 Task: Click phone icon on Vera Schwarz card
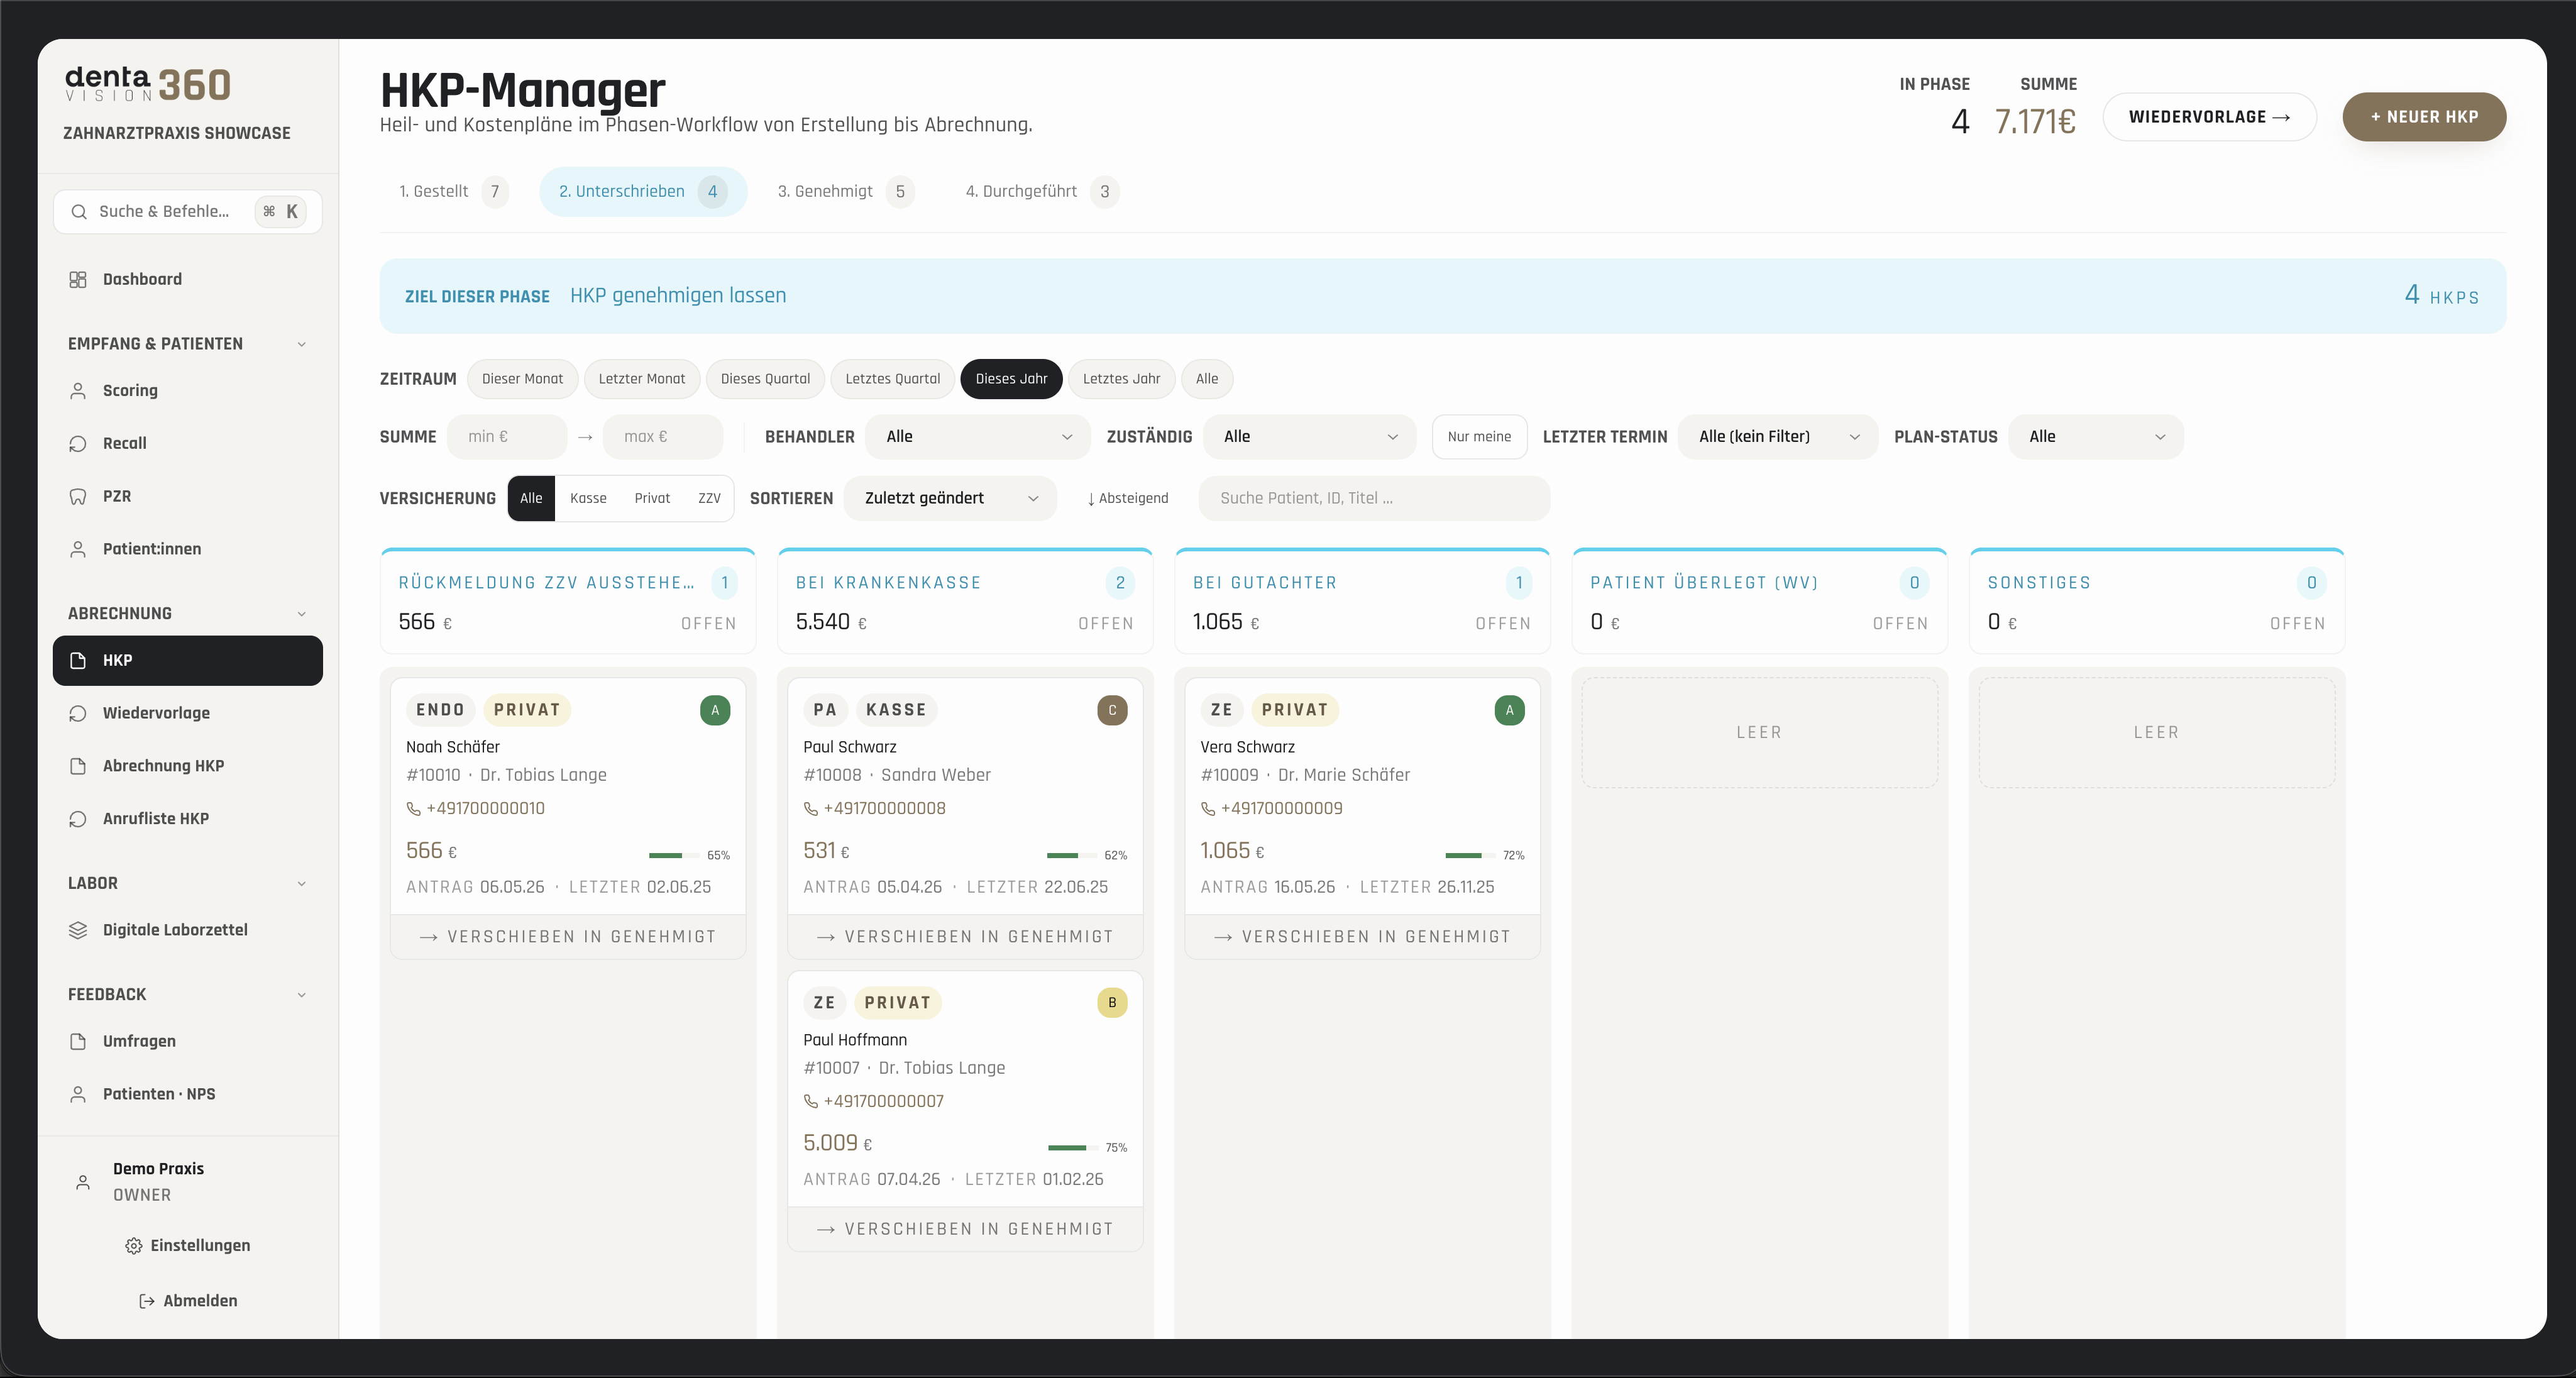click(x=1207, y=809)
